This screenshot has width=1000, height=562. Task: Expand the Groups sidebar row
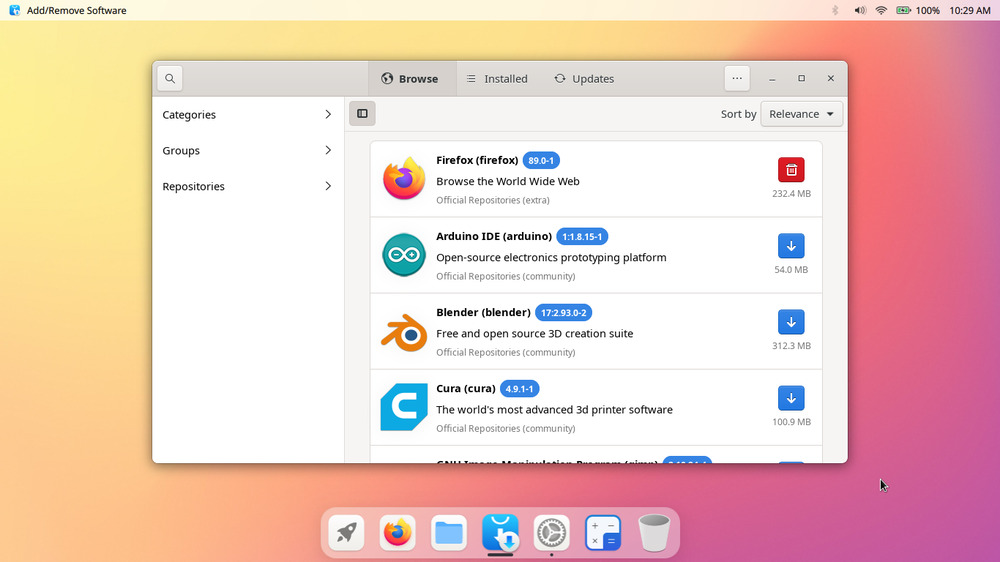[x=247, y=151]
